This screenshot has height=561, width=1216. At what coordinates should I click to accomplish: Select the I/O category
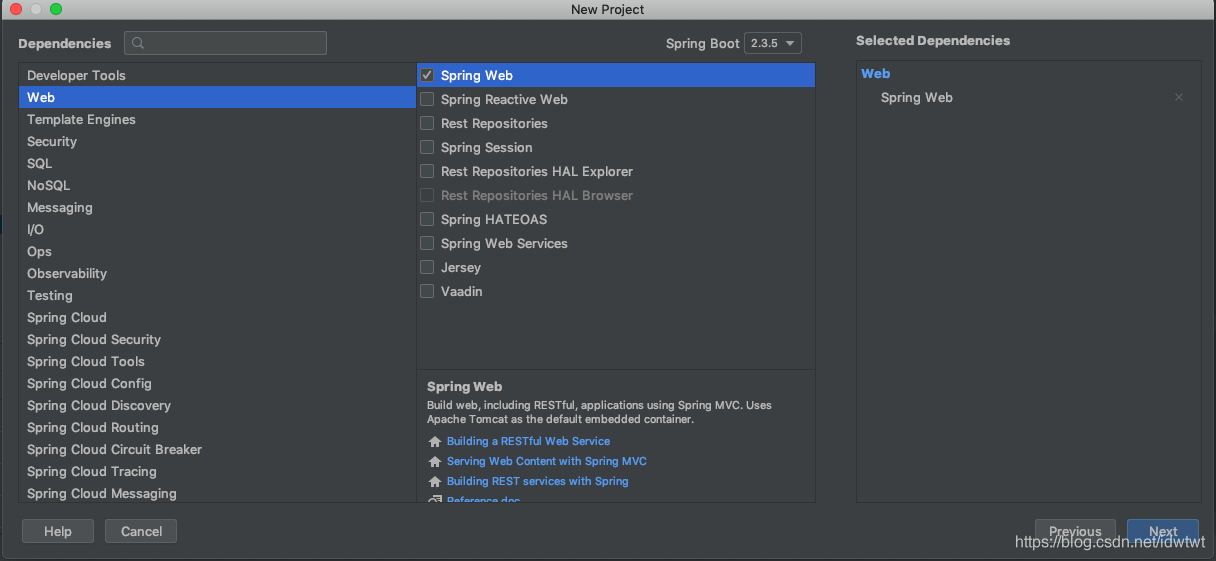pyautogui.click(x=217, y=229)
